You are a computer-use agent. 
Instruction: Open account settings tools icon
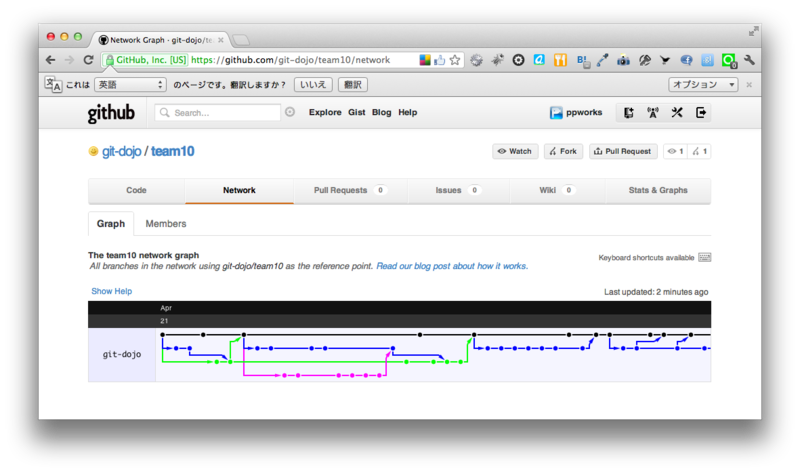click(677, 113)
